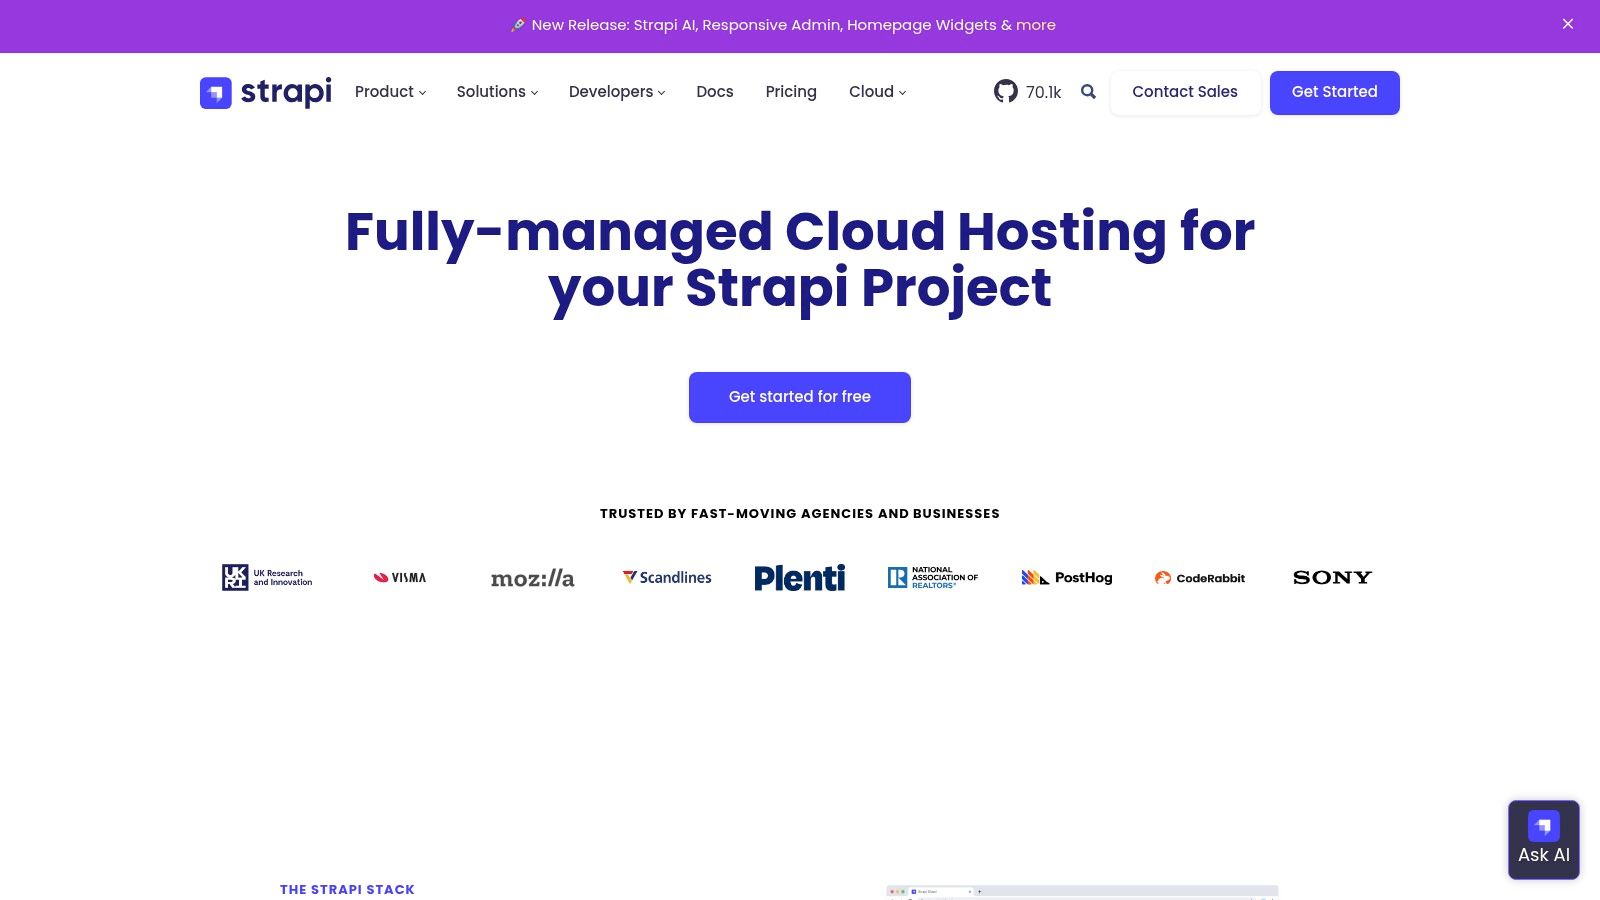The height and width of the screenshot is (900, 1600).
Task: Click the 'Trusted by fast-moving agencies' heading
Action: click(800, 514)
